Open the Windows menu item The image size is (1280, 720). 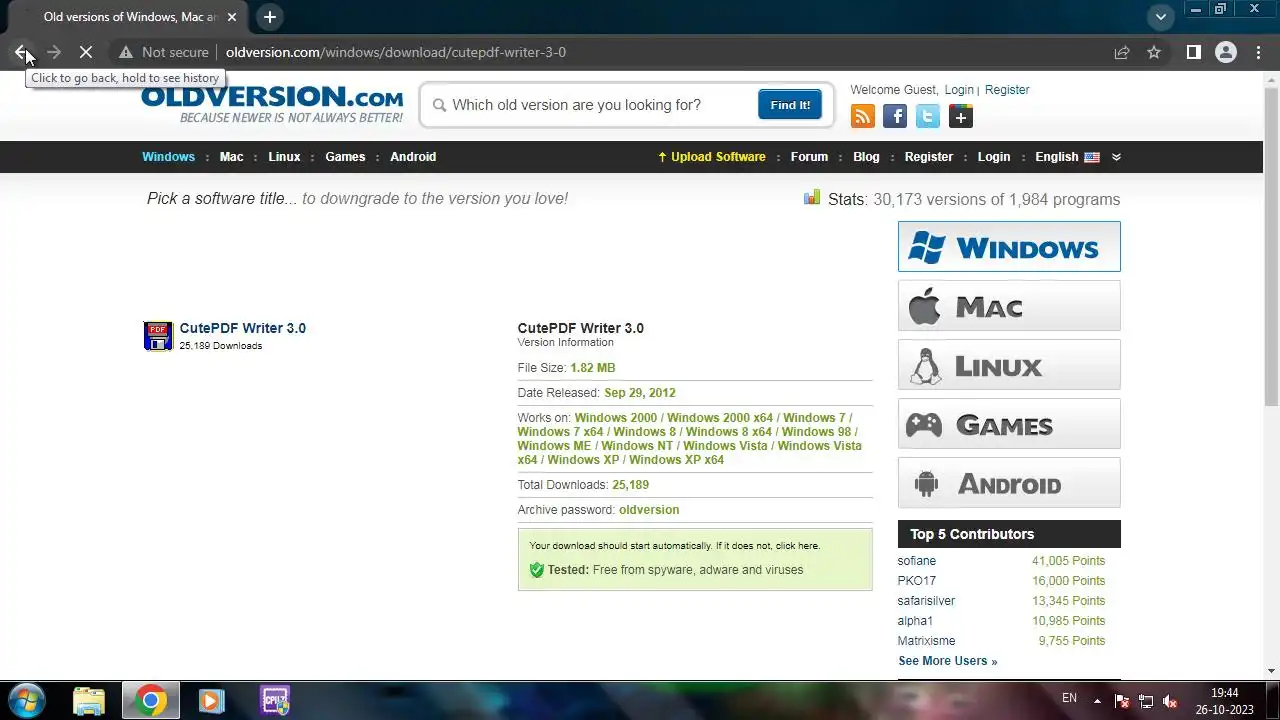point(168,157)
